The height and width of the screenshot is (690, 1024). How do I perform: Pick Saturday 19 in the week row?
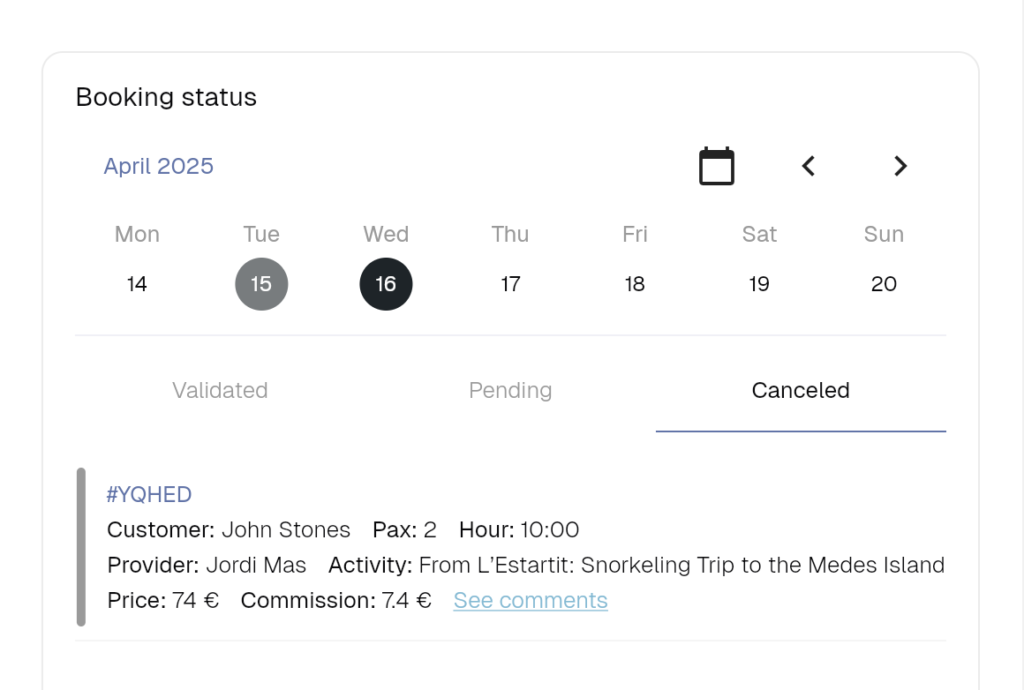click(759, 284)
